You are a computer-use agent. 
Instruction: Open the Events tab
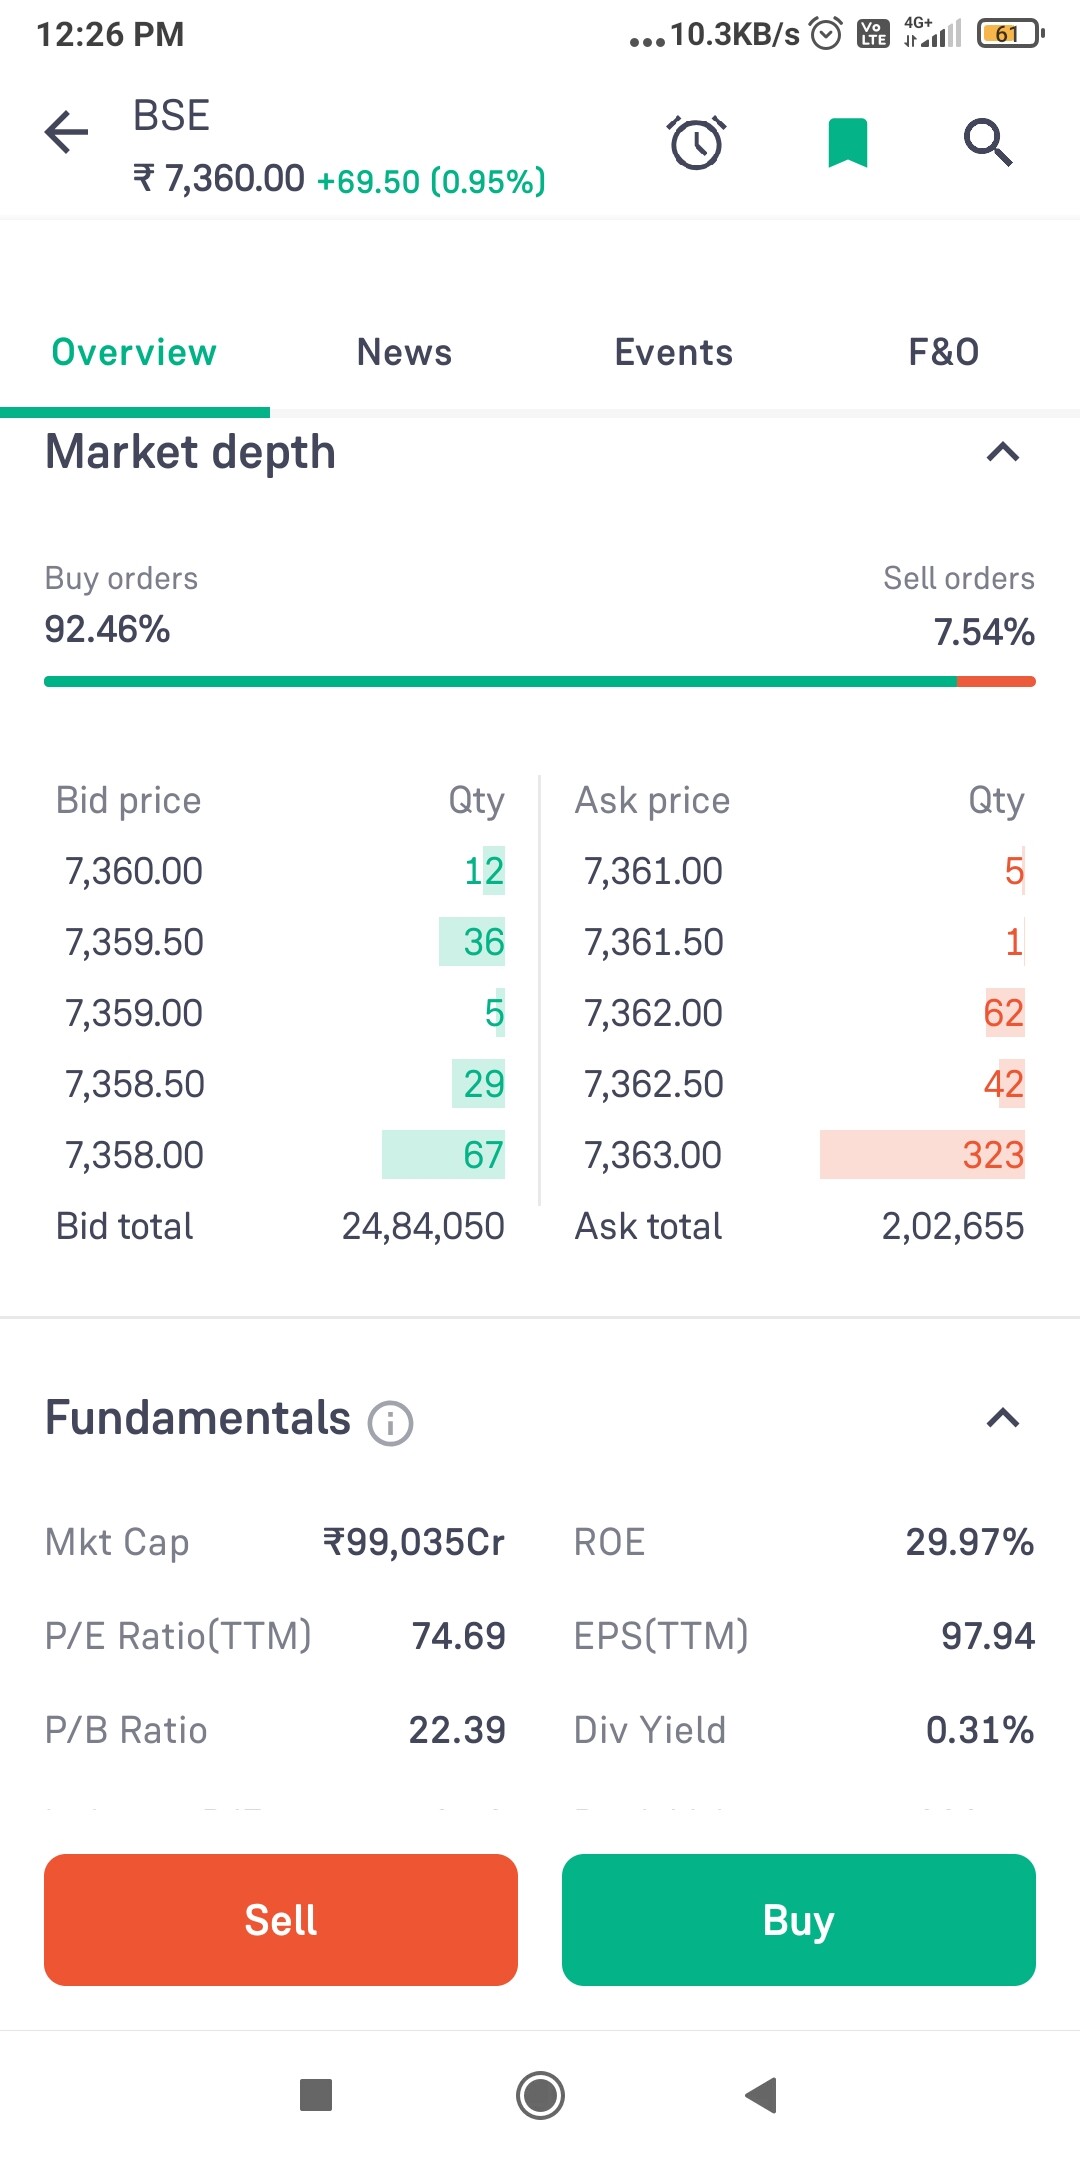pos(674,352)
